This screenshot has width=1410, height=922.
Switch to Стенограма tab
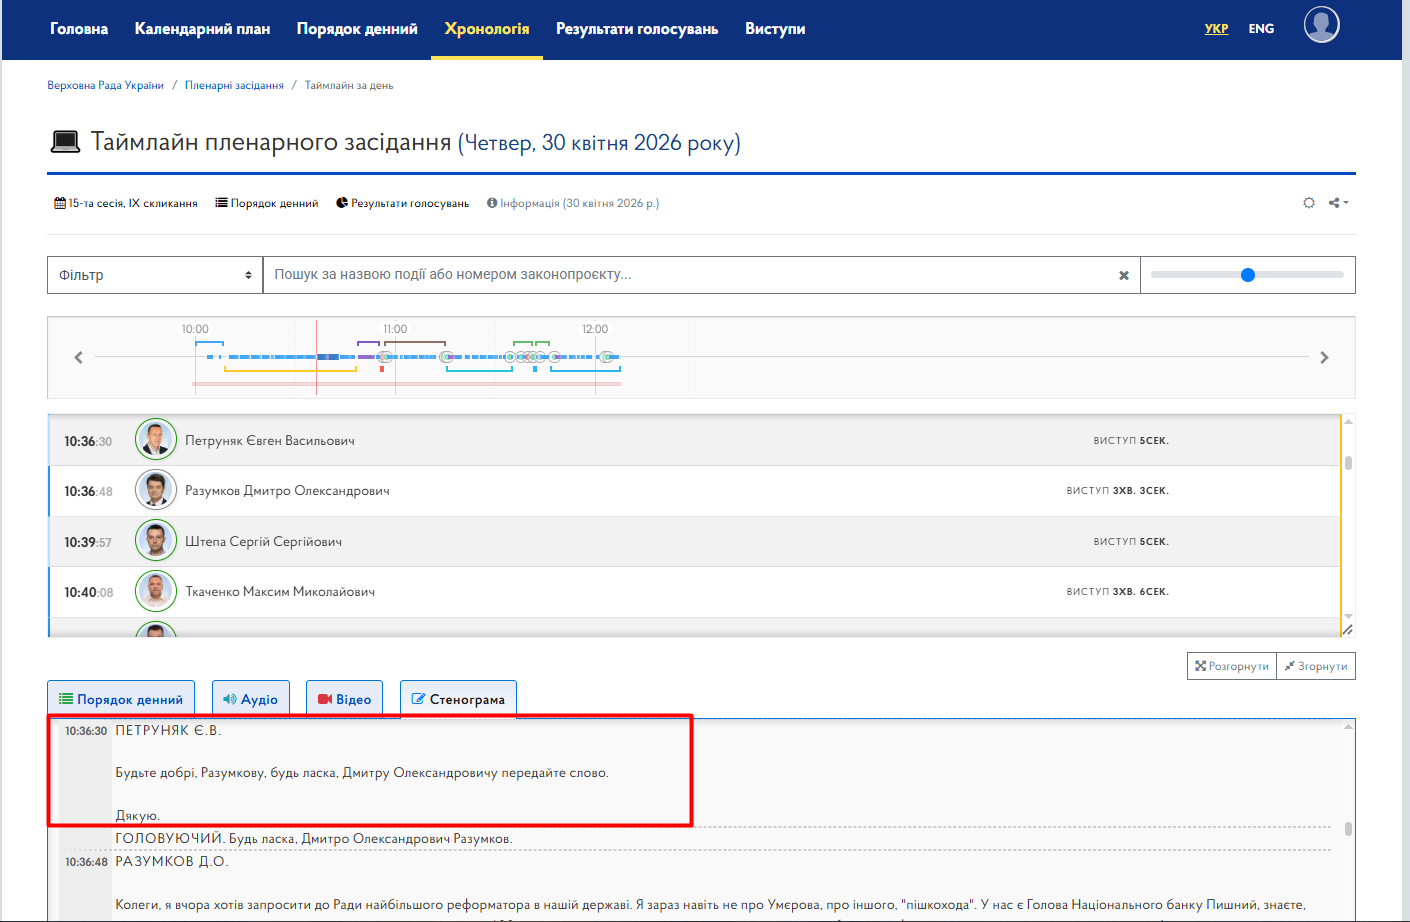(x=458, y=699)
